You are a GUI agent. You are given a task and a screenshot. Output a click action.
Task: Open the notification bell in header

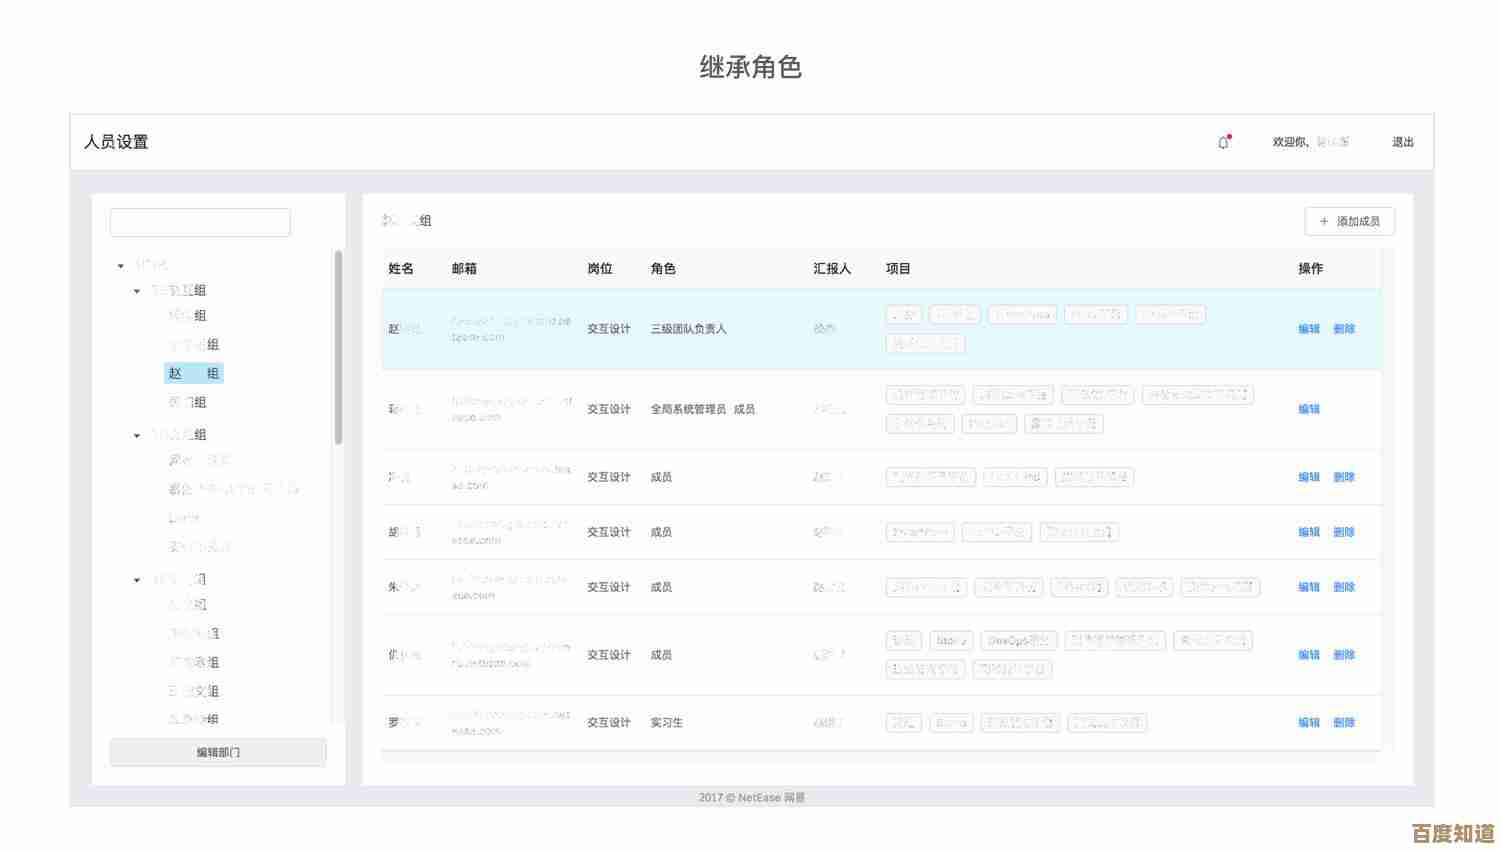(x=1223, y=142)
